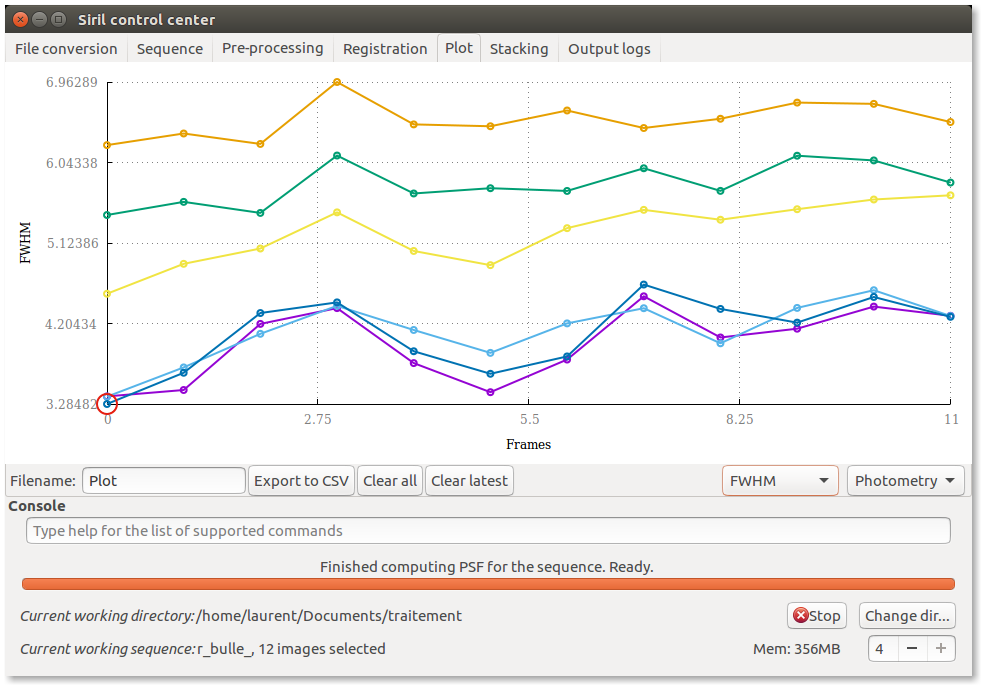Increase thread count with plus button
The height and width of the screenshot is (685, 981).
(x=940, y=649)
